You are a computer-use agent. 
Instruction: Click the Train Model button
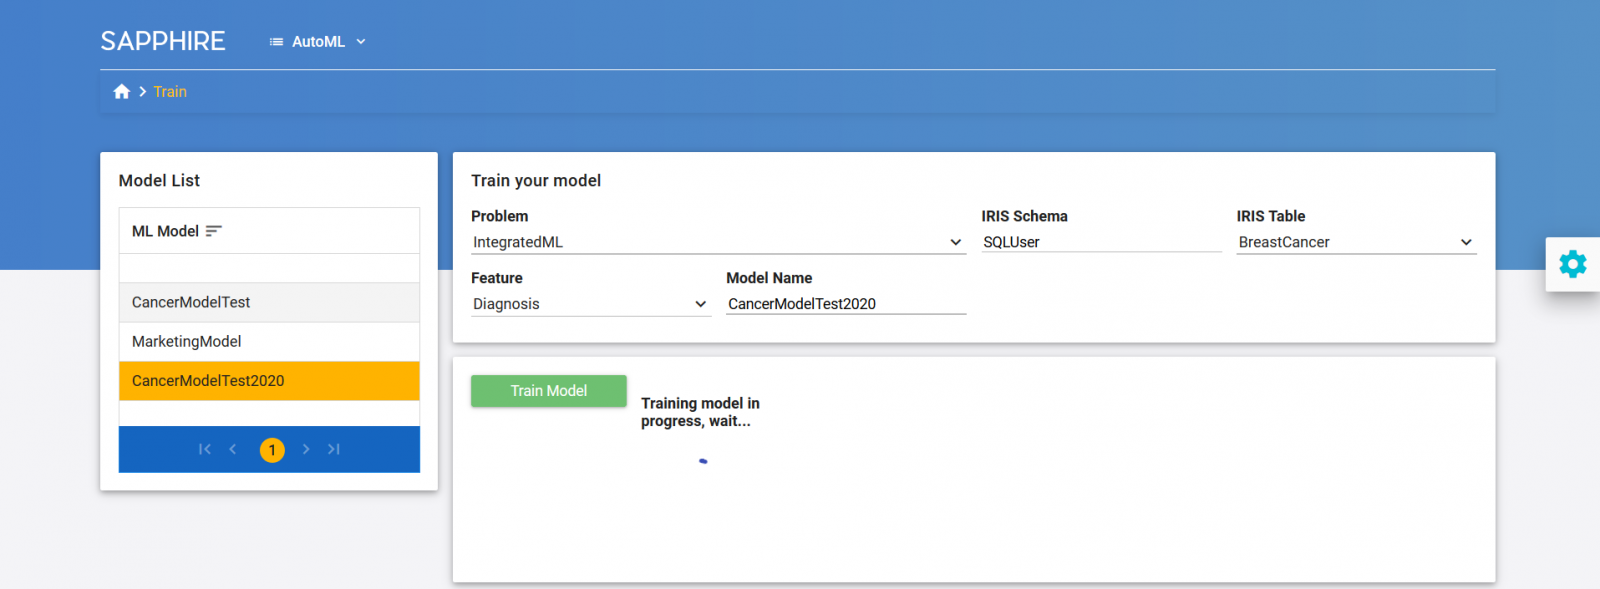[549, 391]
